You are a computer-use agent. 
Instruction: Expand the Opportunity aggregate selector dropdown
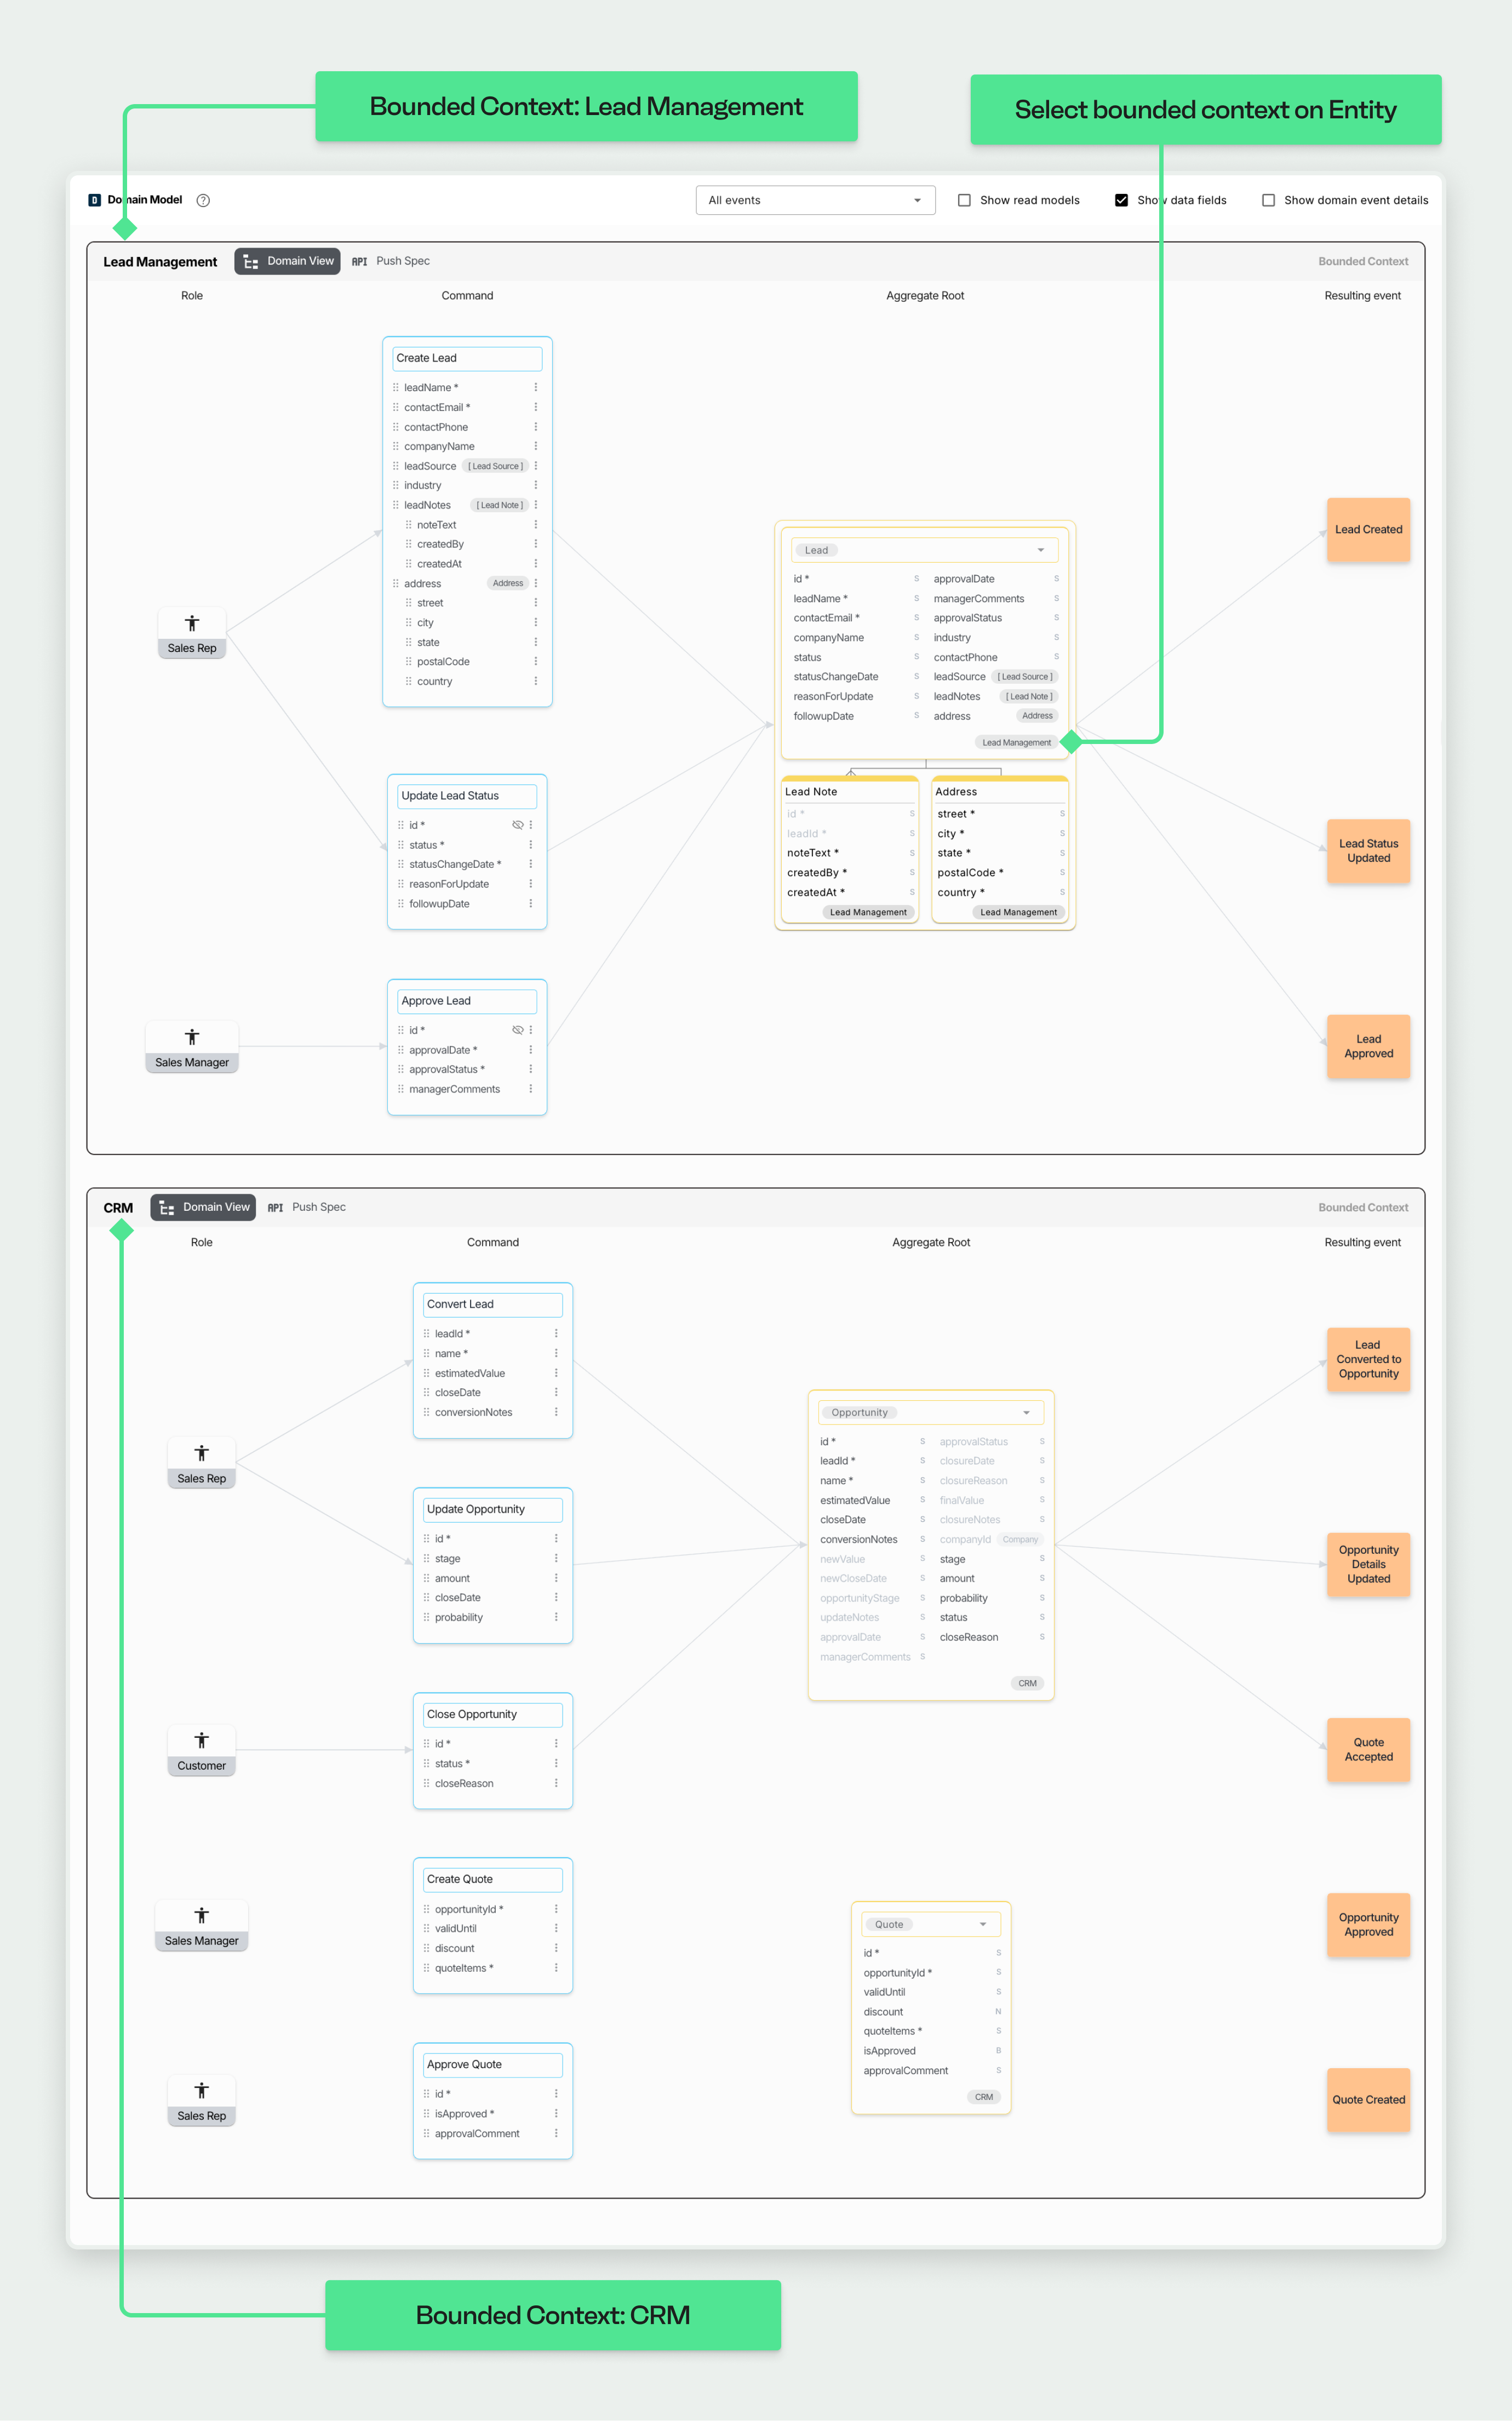[x=1027, y=1412]
